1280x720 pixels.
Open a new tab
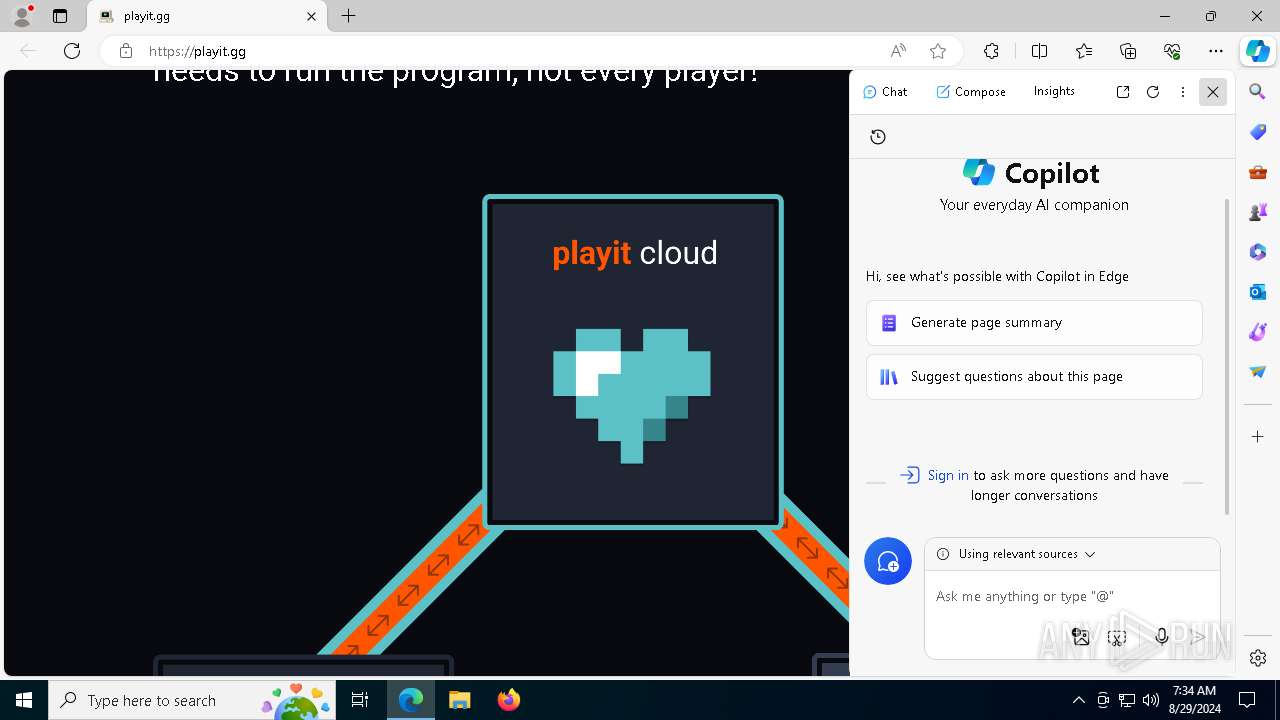[348, 16]
